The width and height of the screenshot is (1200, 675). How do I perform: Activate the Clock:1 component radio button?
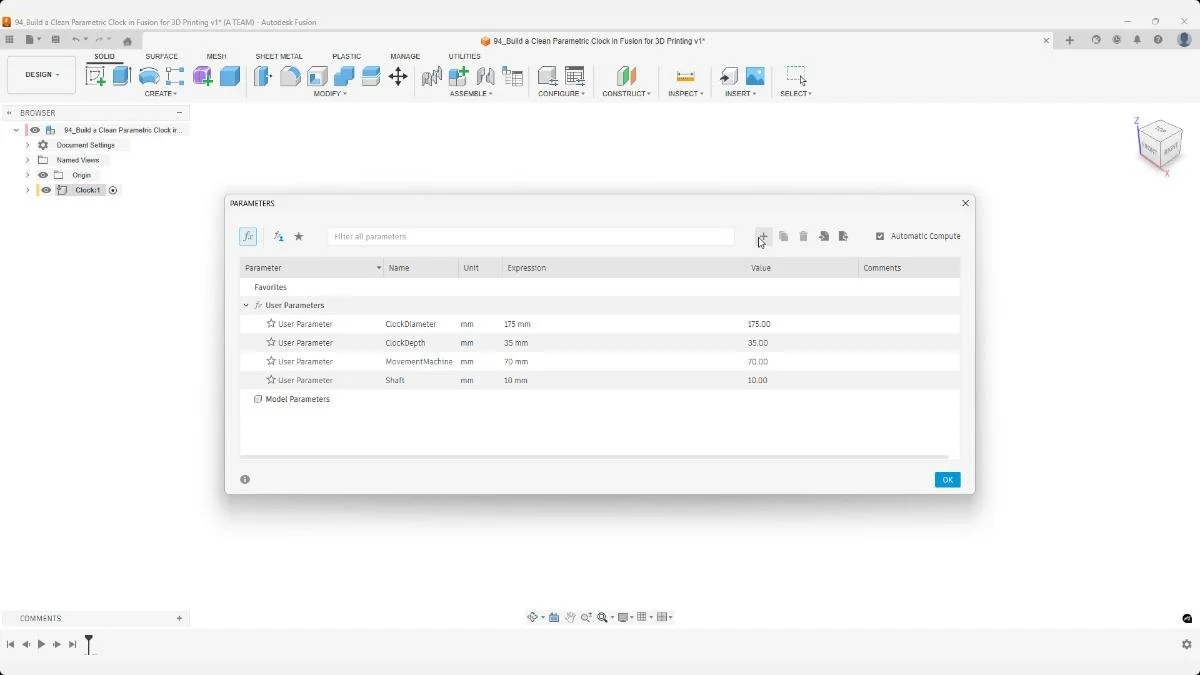click(x=113, y=190)
